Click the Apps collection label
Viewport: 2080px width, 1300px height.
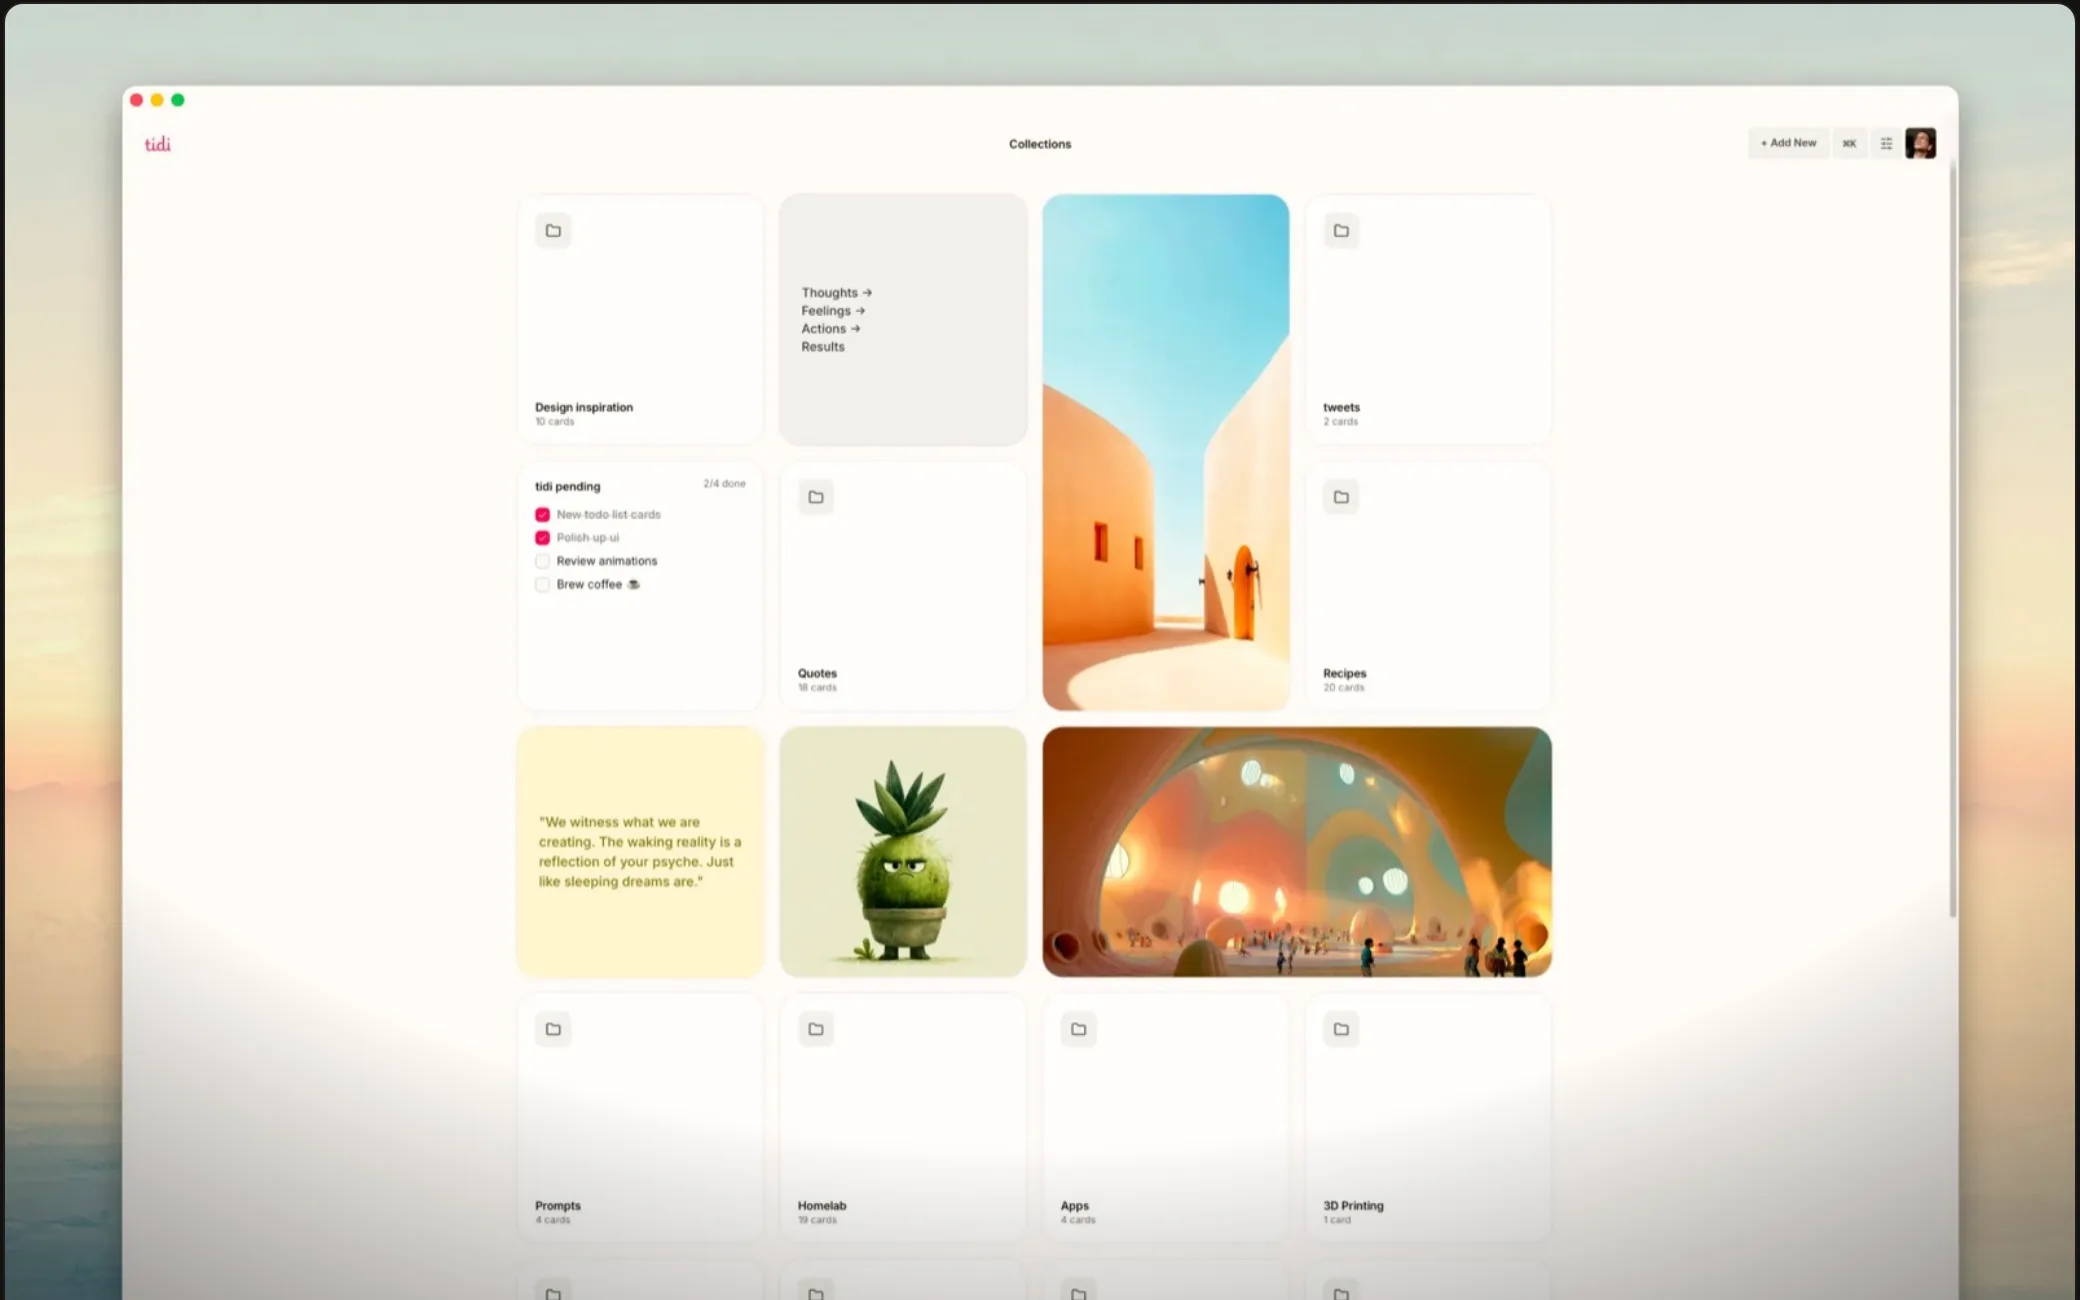[x=1075, y=1206]
